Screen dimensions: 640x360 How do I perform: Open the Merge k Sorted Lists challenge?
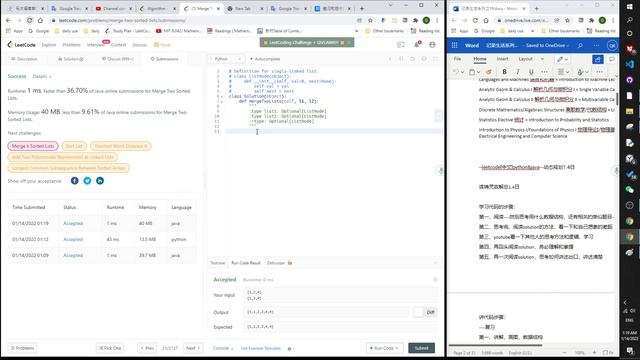[33, 146]
